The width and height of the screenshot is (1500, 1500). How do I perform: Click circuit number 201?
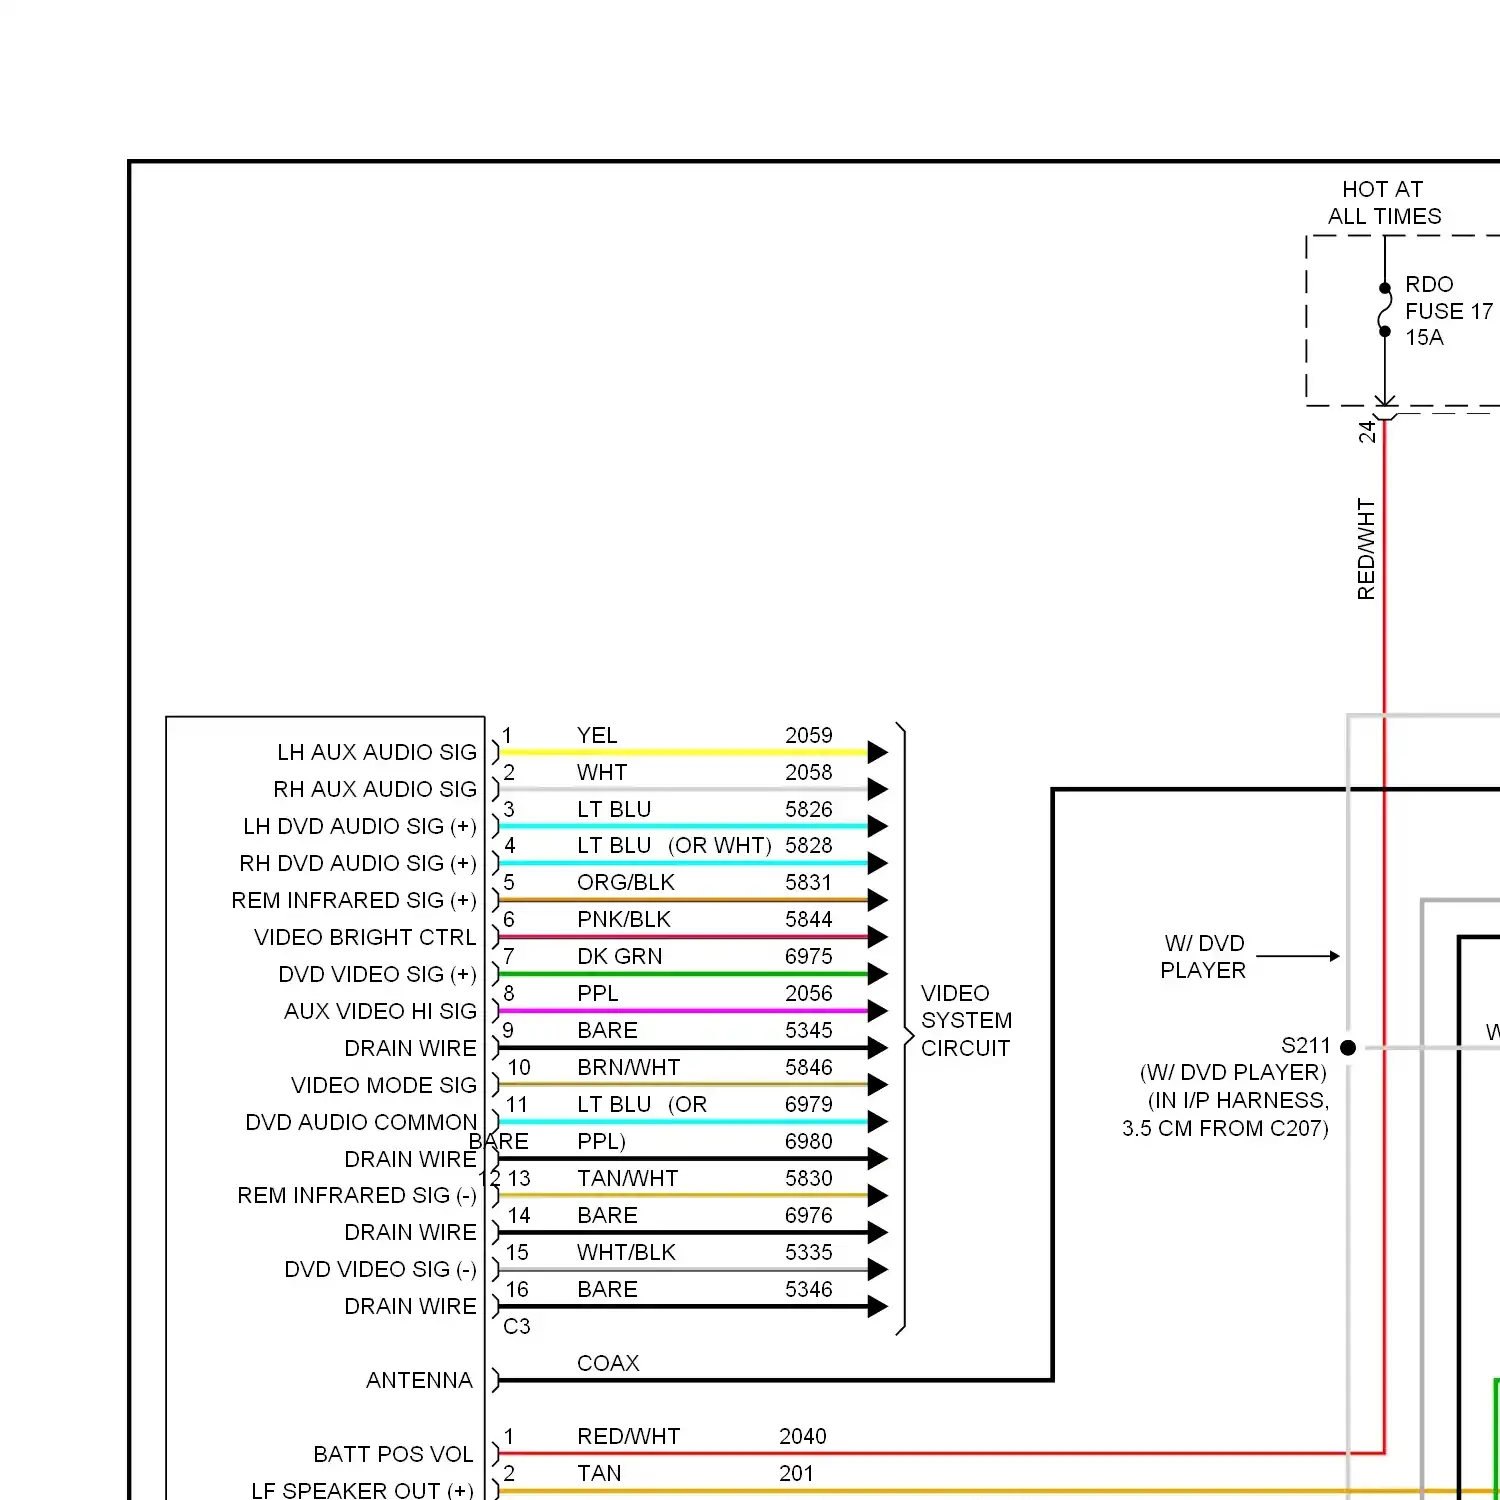(796, 1473)
